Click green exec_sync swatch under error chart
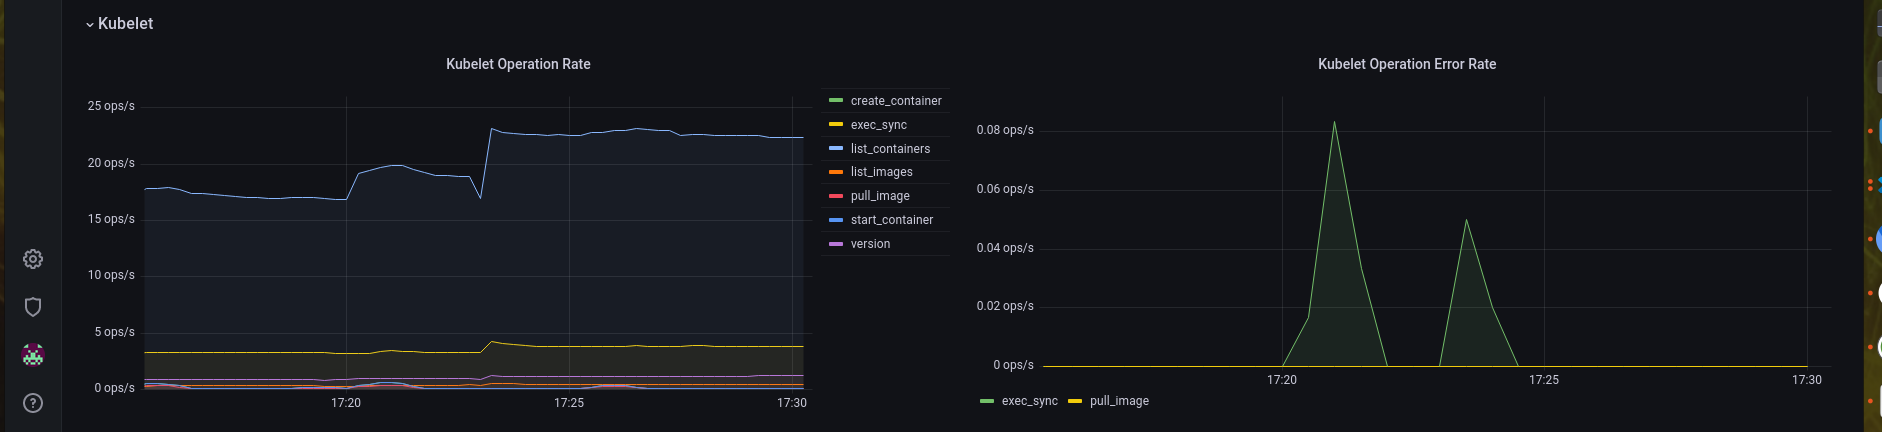The height and width of the screenshot is (432, 1882). click(x=987, y=401)
